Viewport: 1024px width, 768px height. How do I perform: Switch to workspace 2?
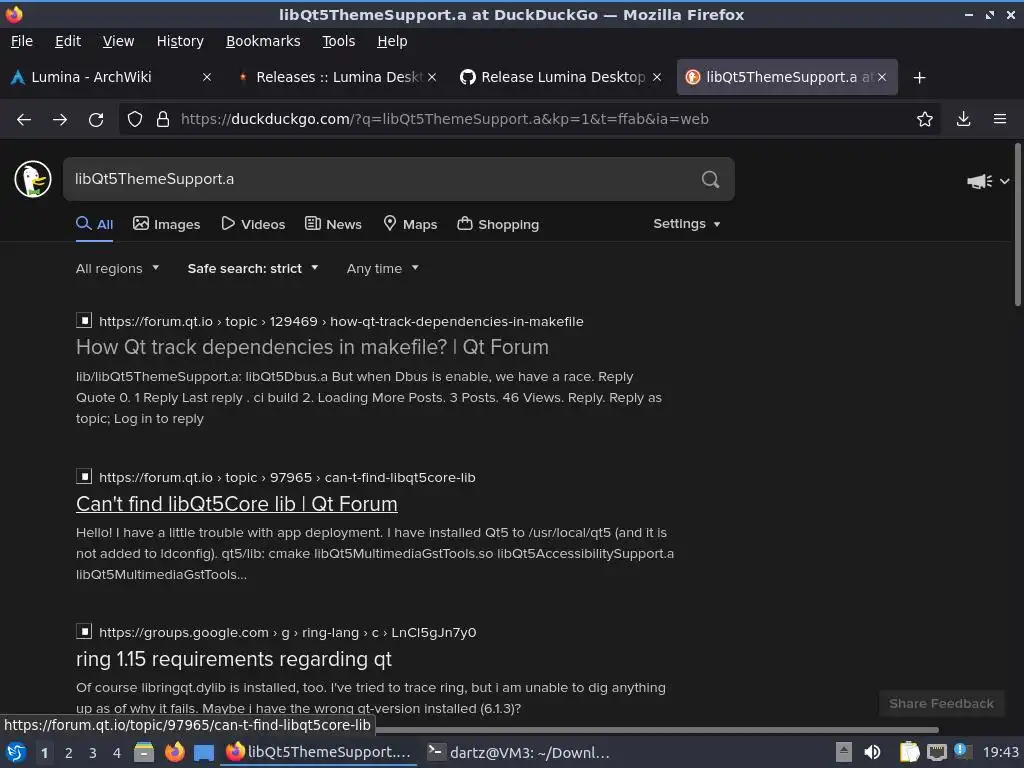69,753
